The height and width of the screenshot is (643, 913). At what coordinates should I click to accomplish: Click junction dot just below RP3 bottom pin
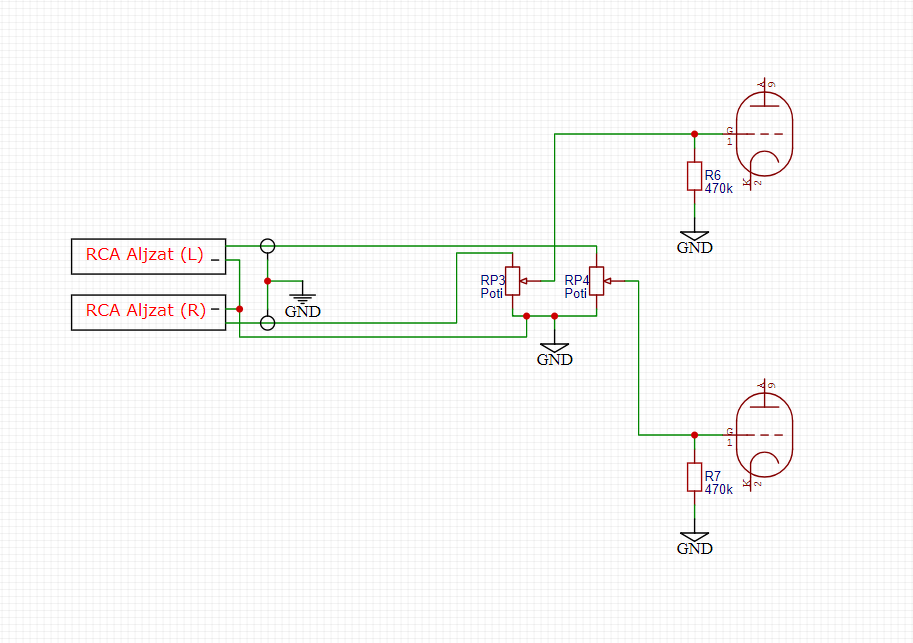526,316
